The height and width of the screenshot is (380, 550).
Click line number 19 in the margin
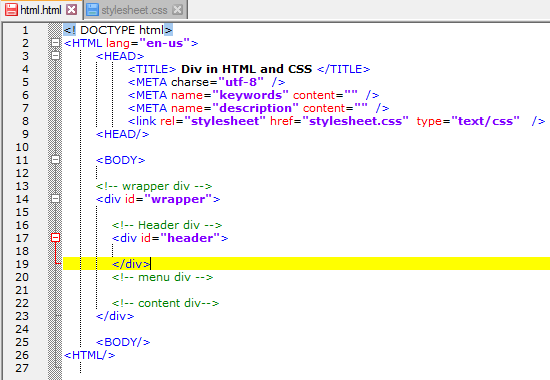coord(22,264)
